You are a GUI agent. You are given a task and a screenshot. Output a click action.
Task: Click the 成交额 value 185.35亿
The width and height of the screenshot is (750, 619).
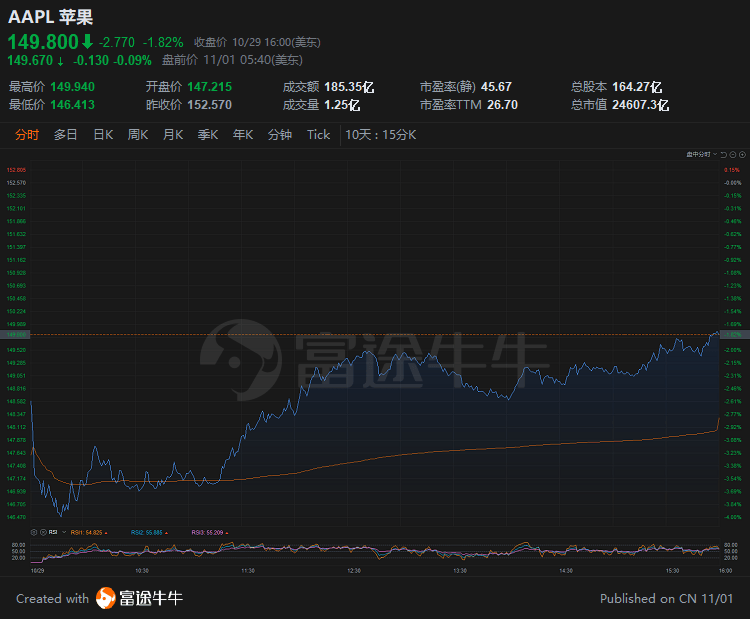coord(349,87)
